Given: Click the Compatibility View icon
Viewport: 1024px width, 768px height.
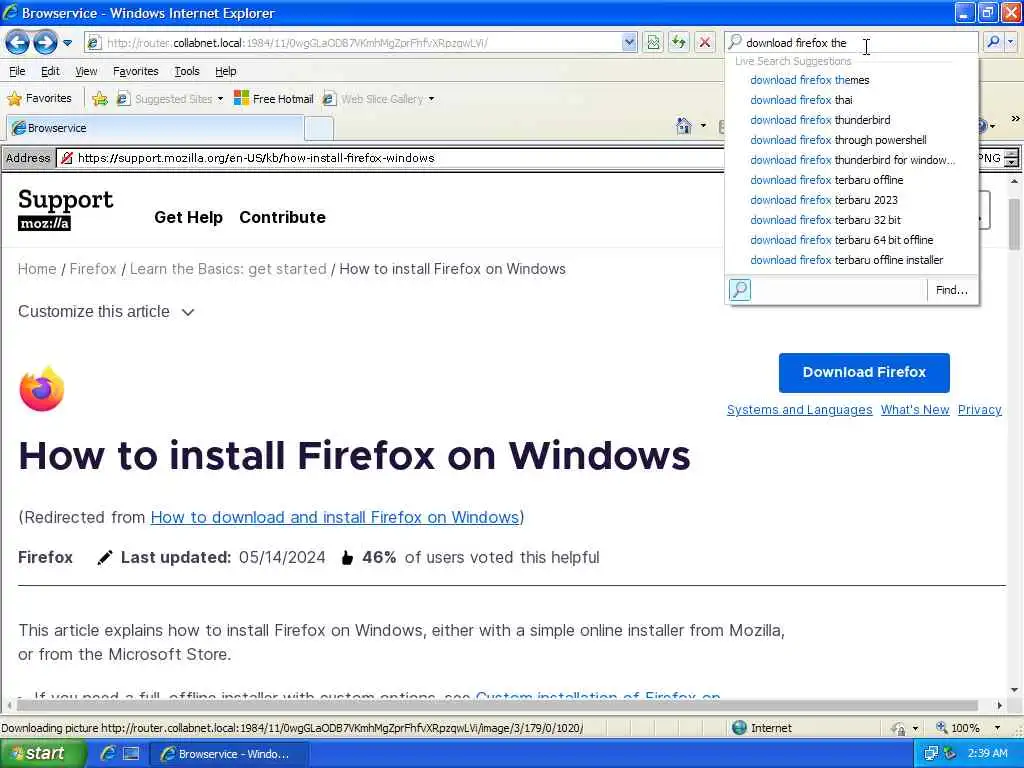Looking at the screenshot, I should [x=653, y=43].
